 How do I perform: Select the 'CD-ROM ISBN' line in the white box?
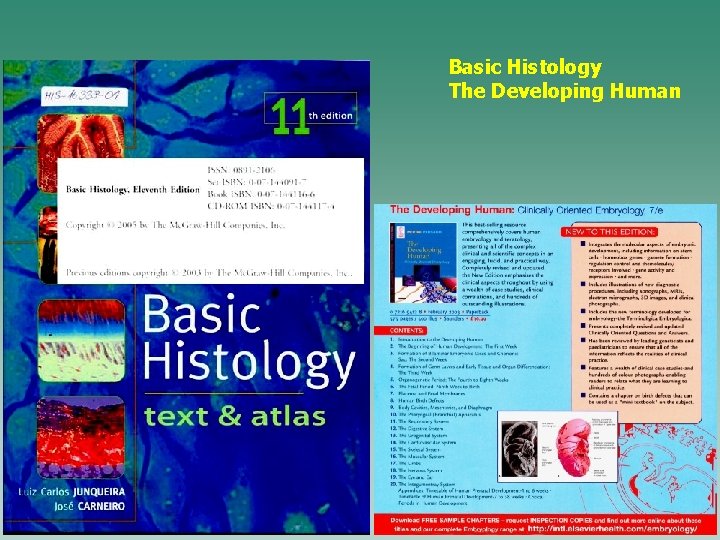click(270, 206)
